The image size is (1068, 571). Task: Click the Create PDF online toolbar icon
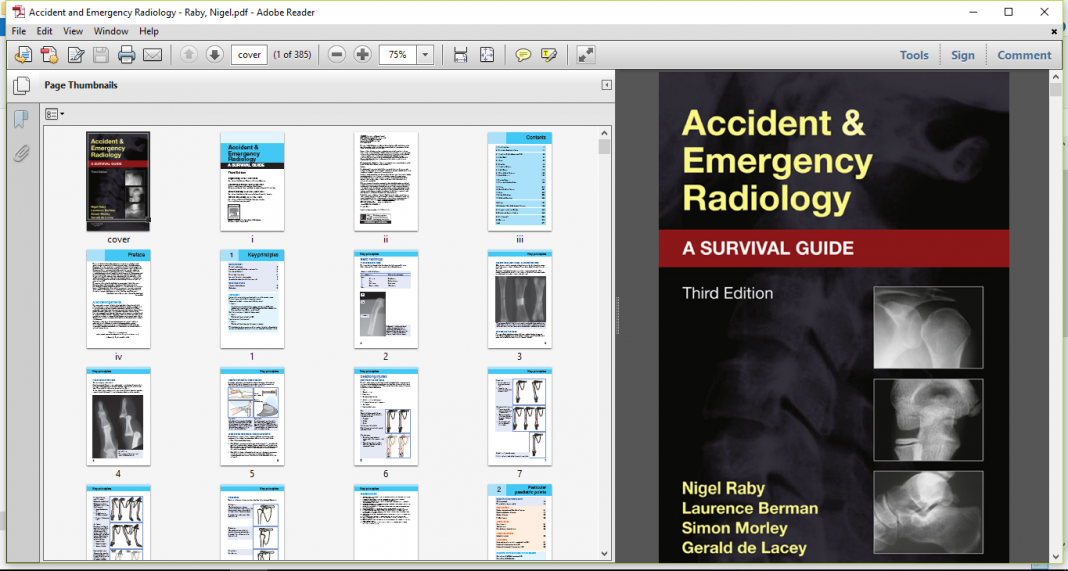[23, 55]
